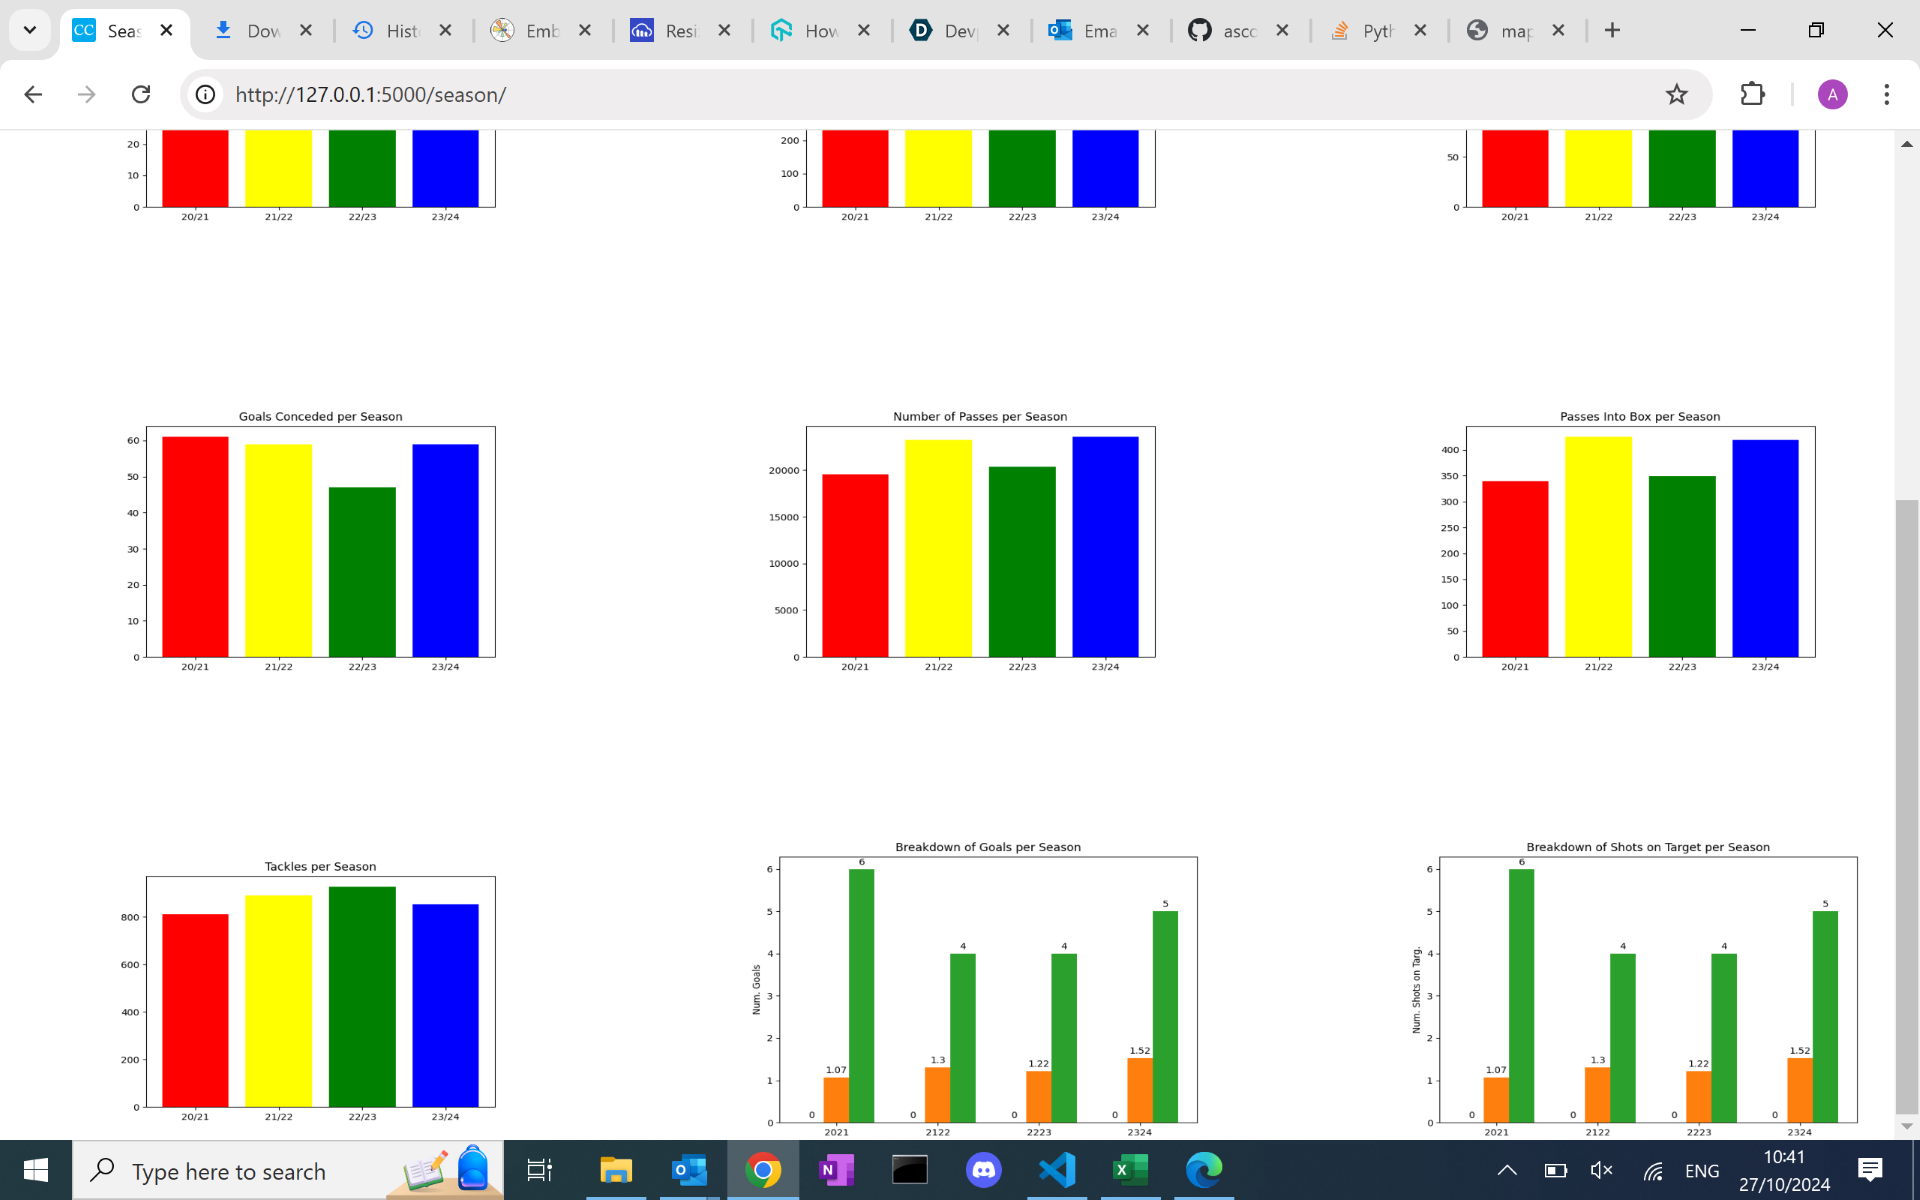Viewport: 1920px width, 1200px height.
Task: Reload the current page
Action: click(141, 94)
